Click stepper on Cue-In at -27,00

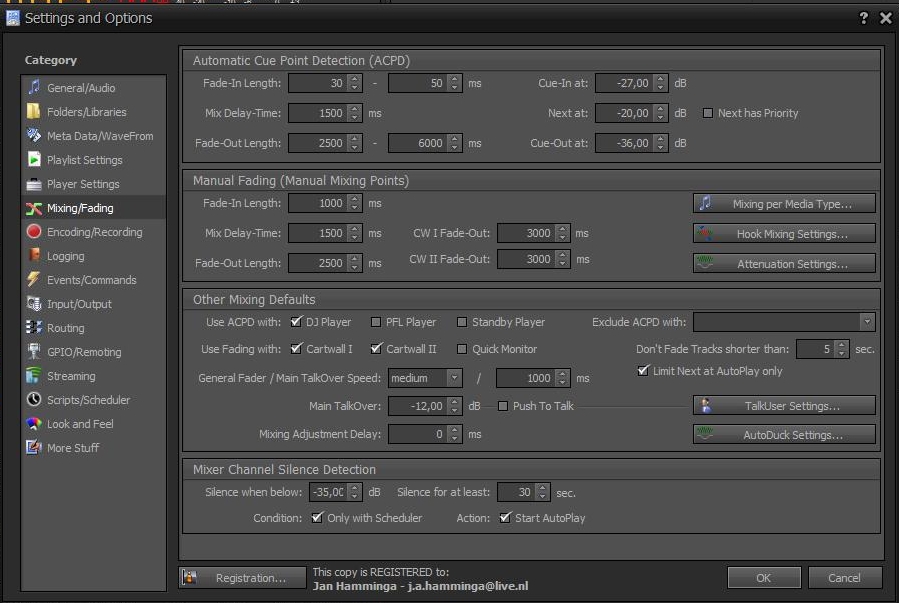point(660,83)
